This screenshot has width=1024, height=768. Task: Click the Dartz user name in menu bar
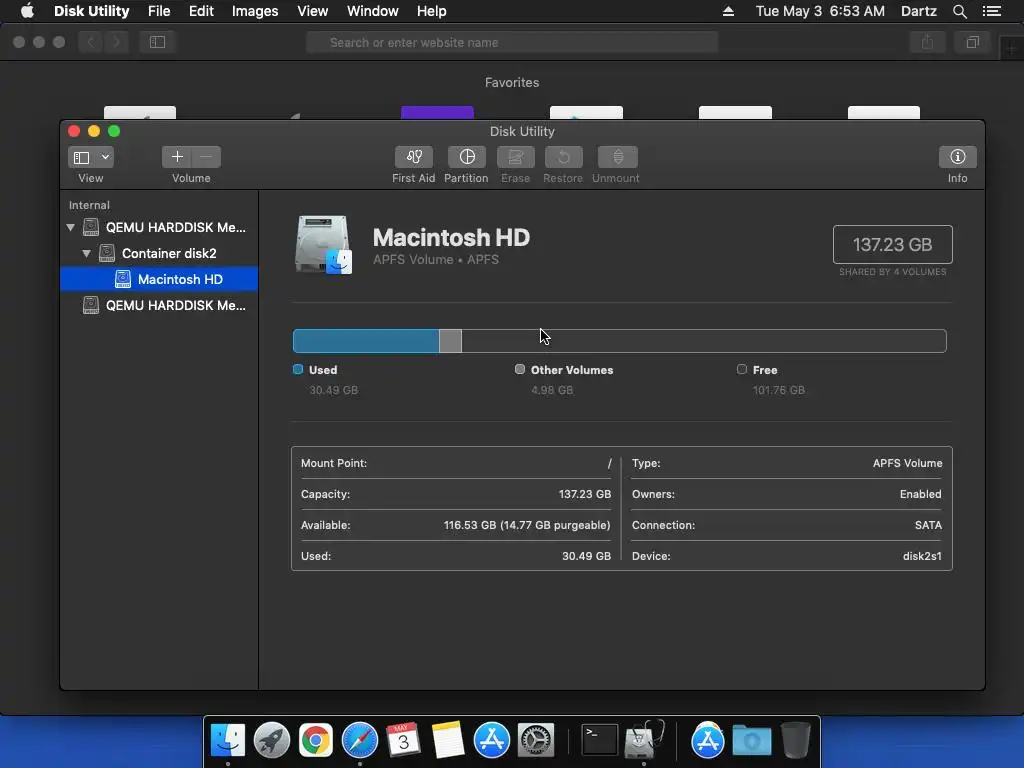click(x=918, y=11)
